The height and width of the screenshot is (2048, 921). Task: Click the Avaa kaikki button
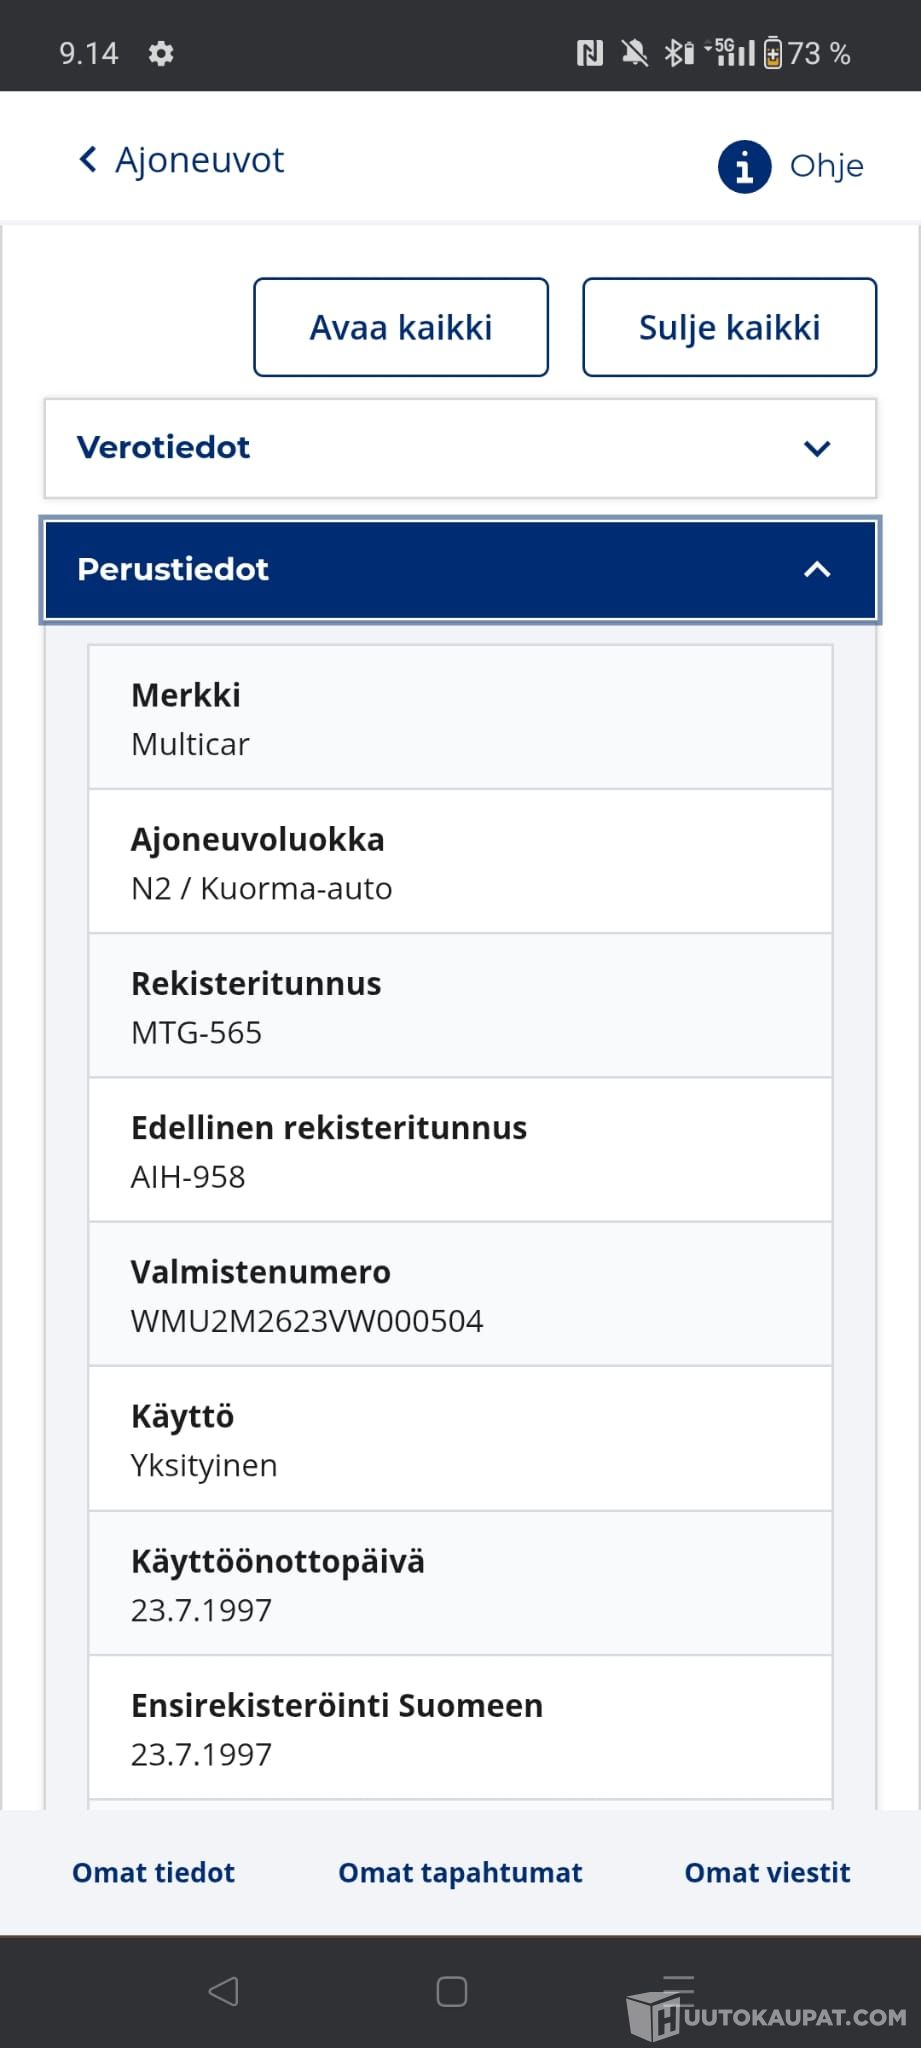coord(401,327)
